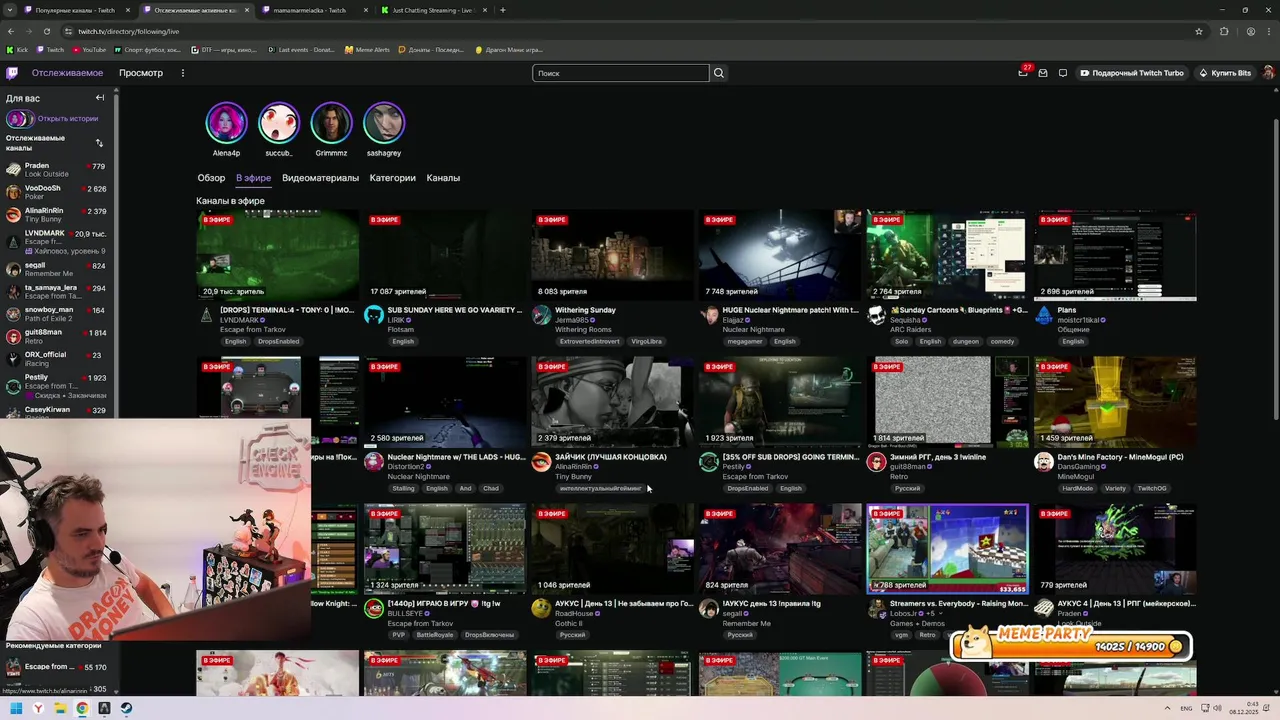Click Открыть истории link
This screenshot has width=1280, height=720.
tap(68, 119)
